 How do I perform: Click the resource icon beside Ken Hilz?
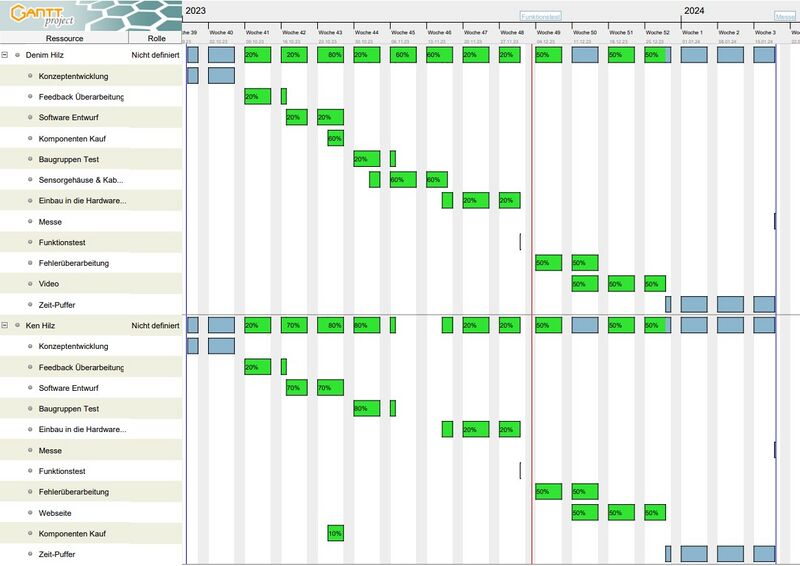17,325
